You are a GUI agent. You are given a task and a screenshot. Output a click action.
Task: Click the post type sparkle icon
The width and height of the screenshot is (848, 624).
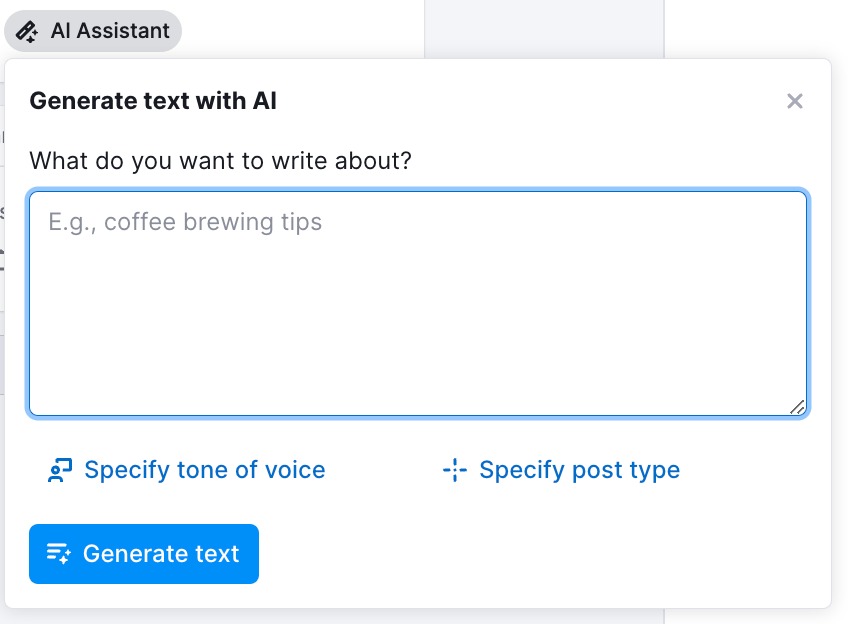[x=455, y=470]
